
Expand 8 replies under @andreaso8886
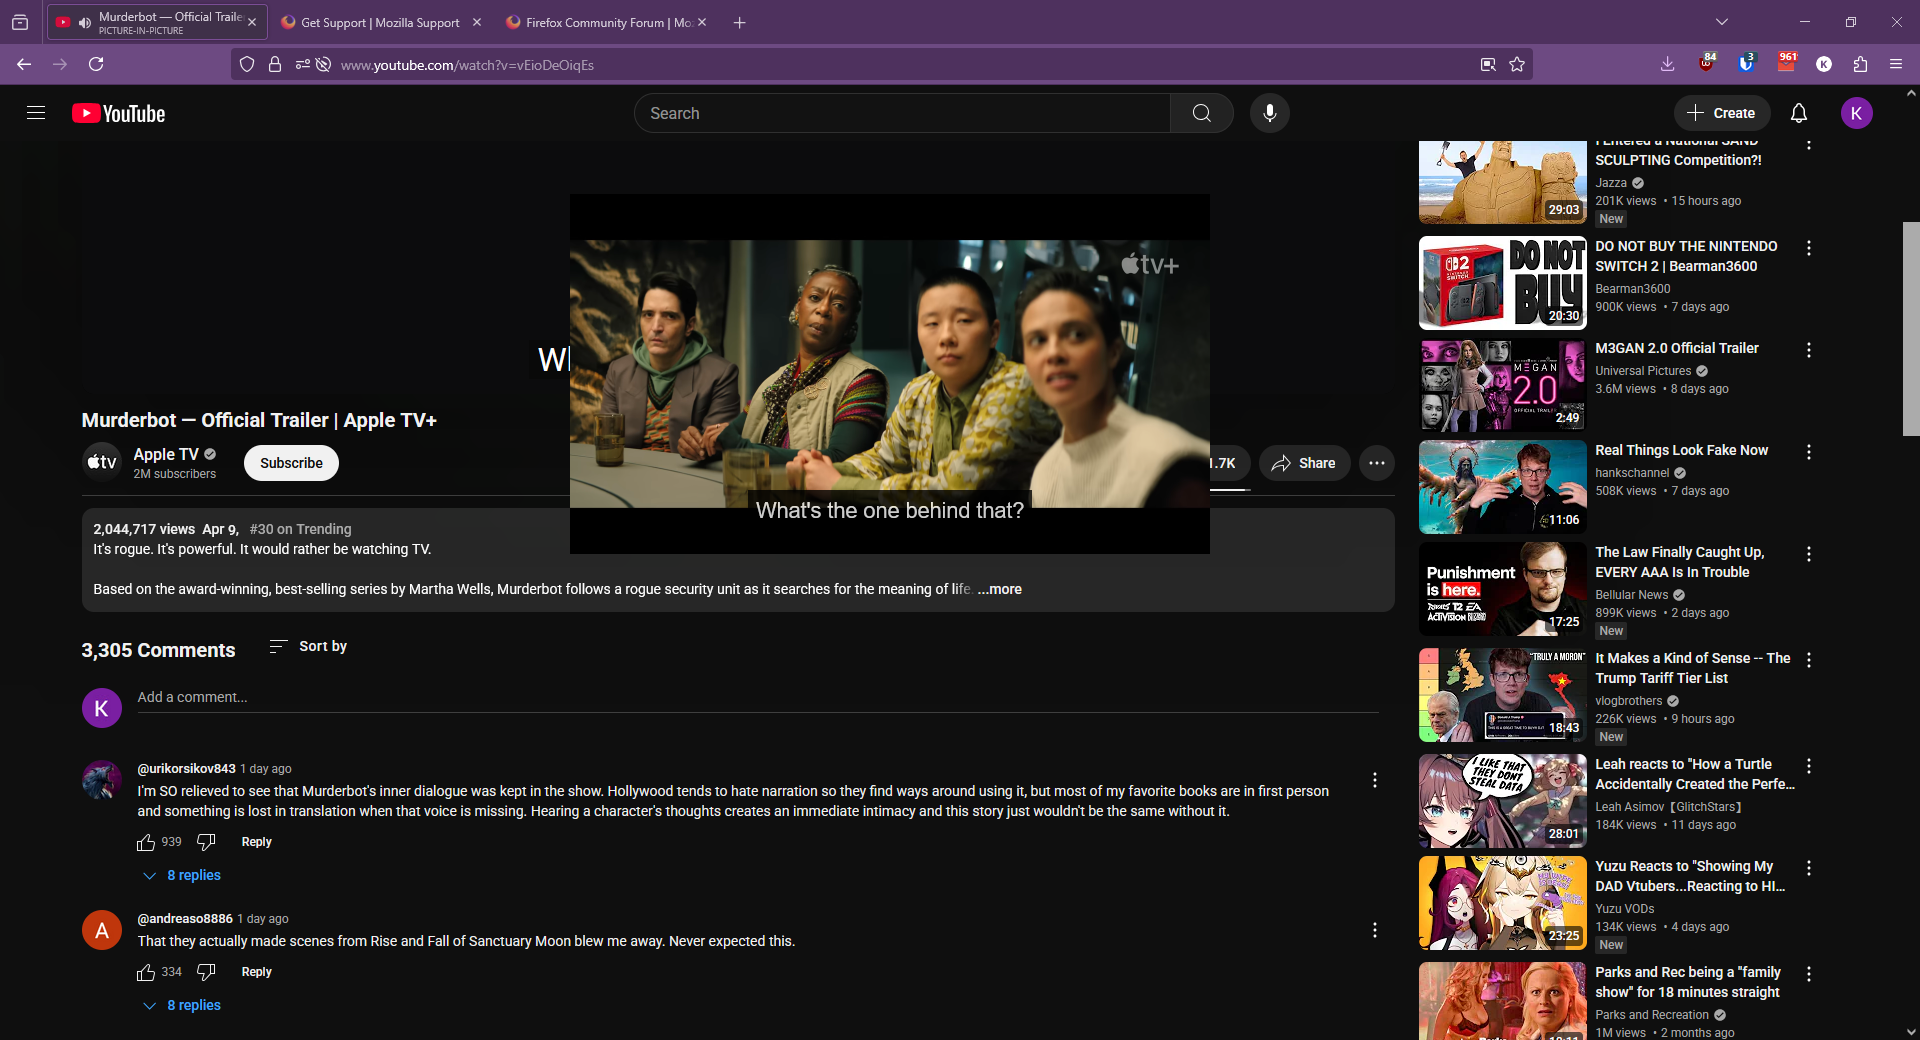coord(183,1005)
